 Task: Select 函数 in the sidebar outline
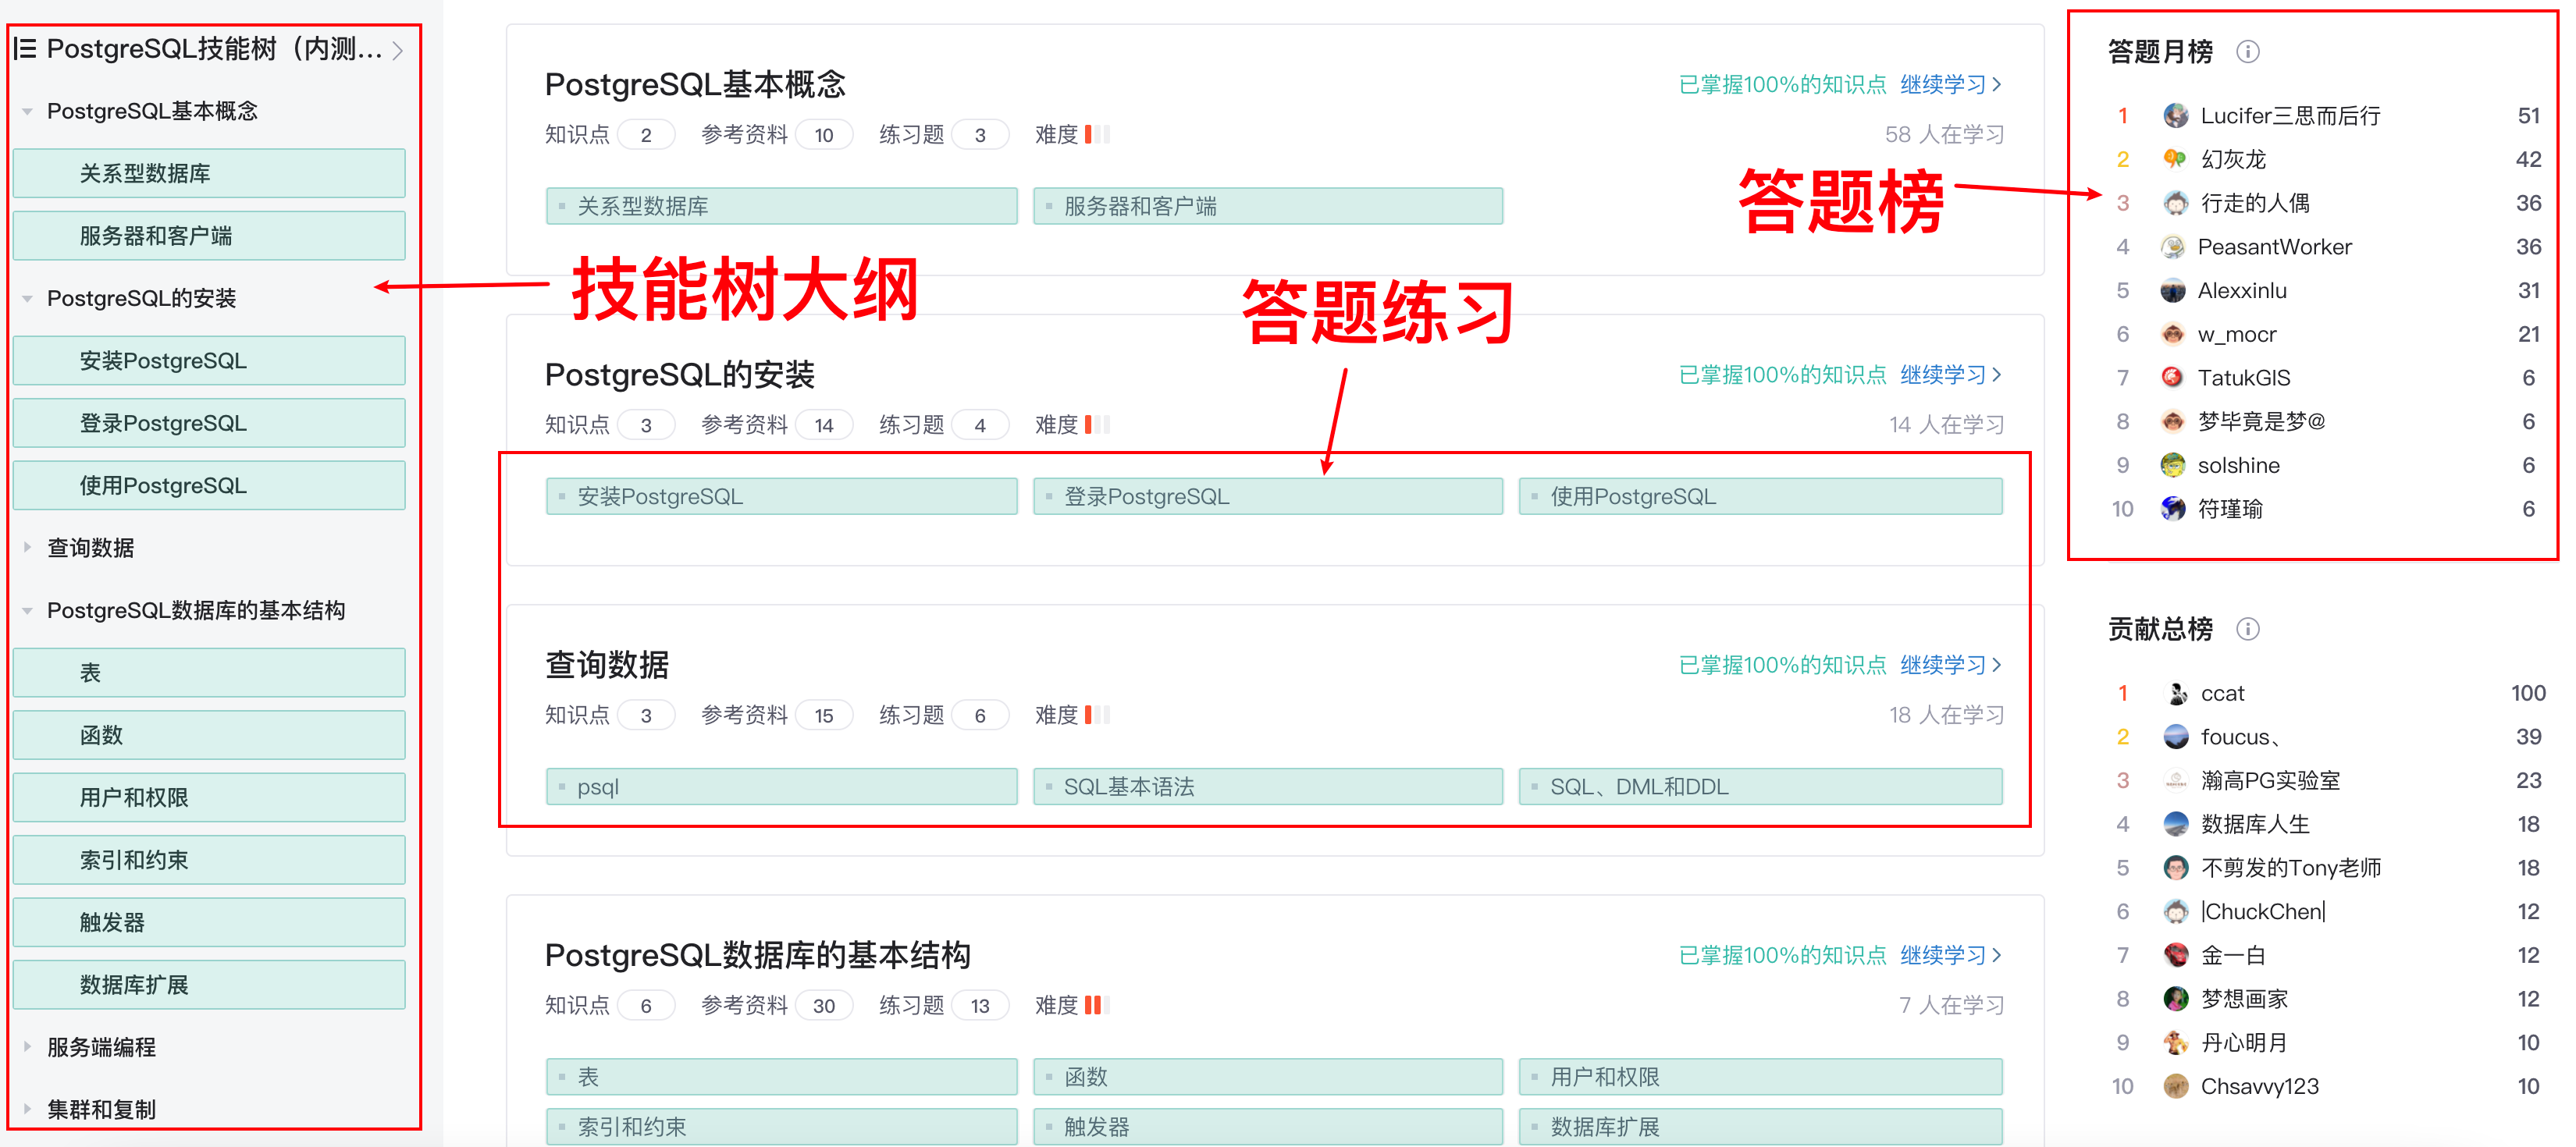pos(209,735)
